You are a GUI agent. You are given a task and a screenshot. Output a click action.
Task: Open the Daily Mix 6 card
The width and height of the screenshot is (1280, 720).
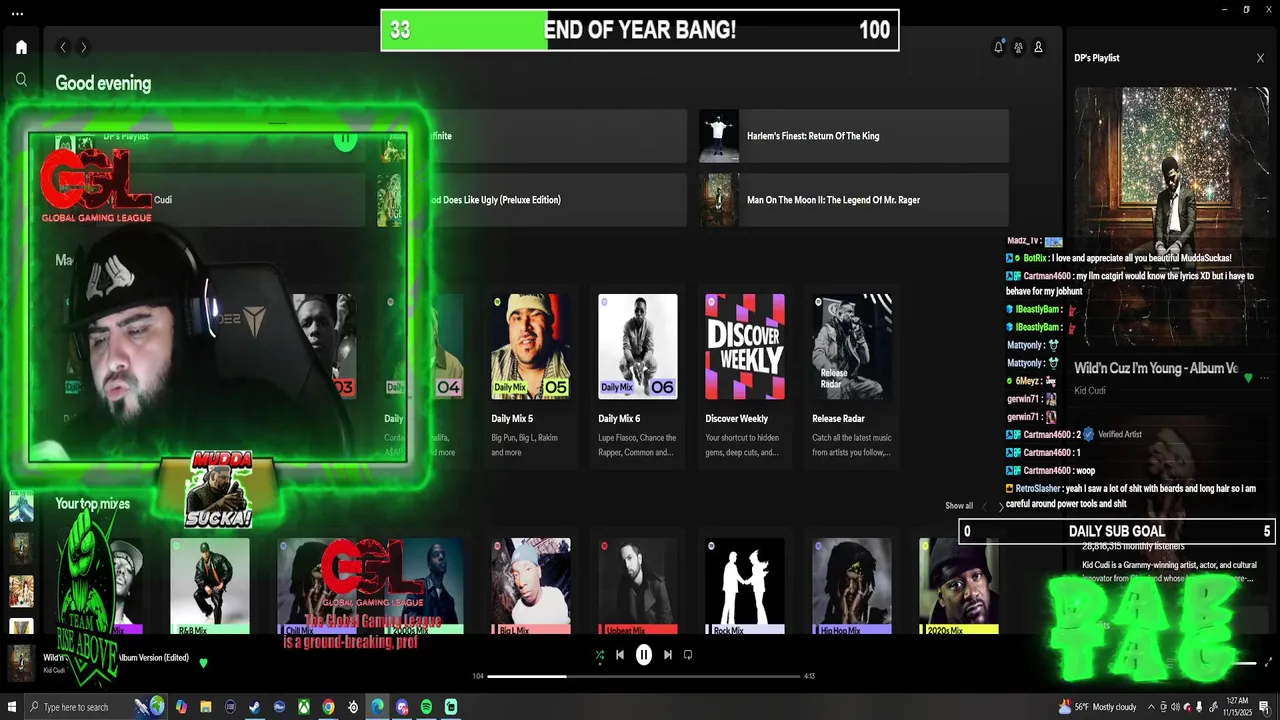click(638, 378)
